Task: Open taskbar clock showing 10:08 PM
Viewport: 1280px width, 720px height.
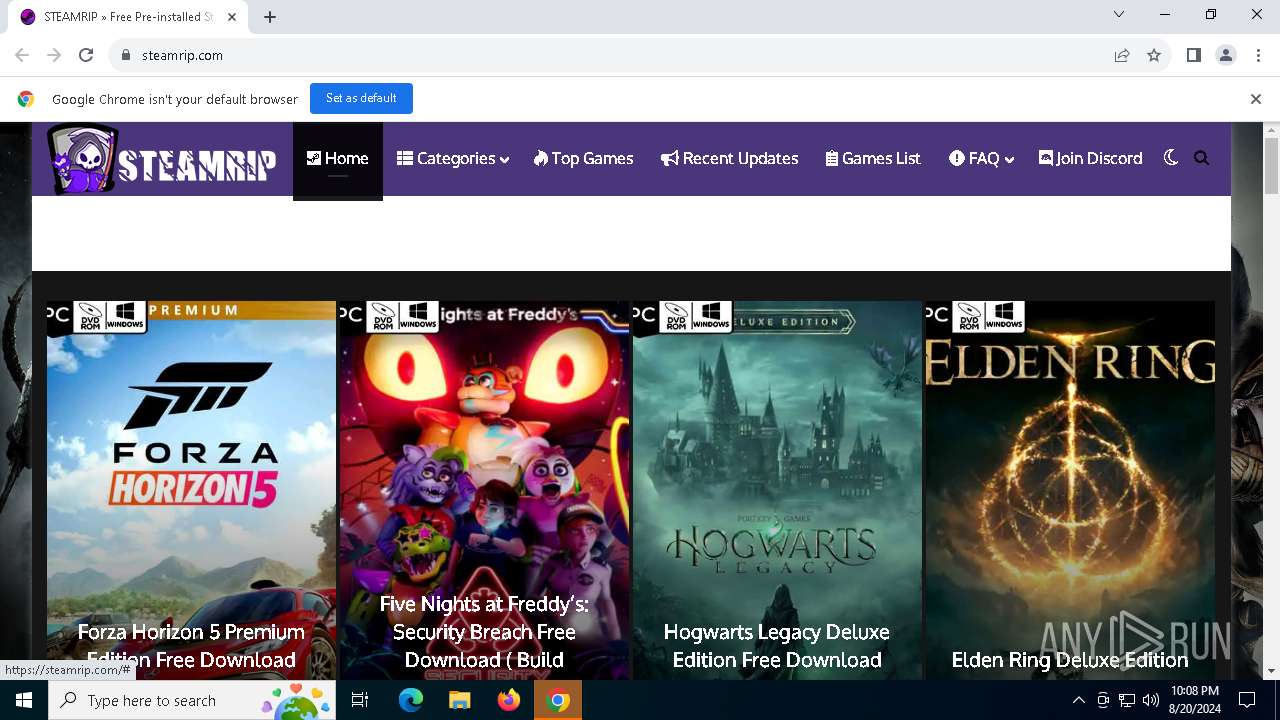Action: click(x=1194, y=700)
